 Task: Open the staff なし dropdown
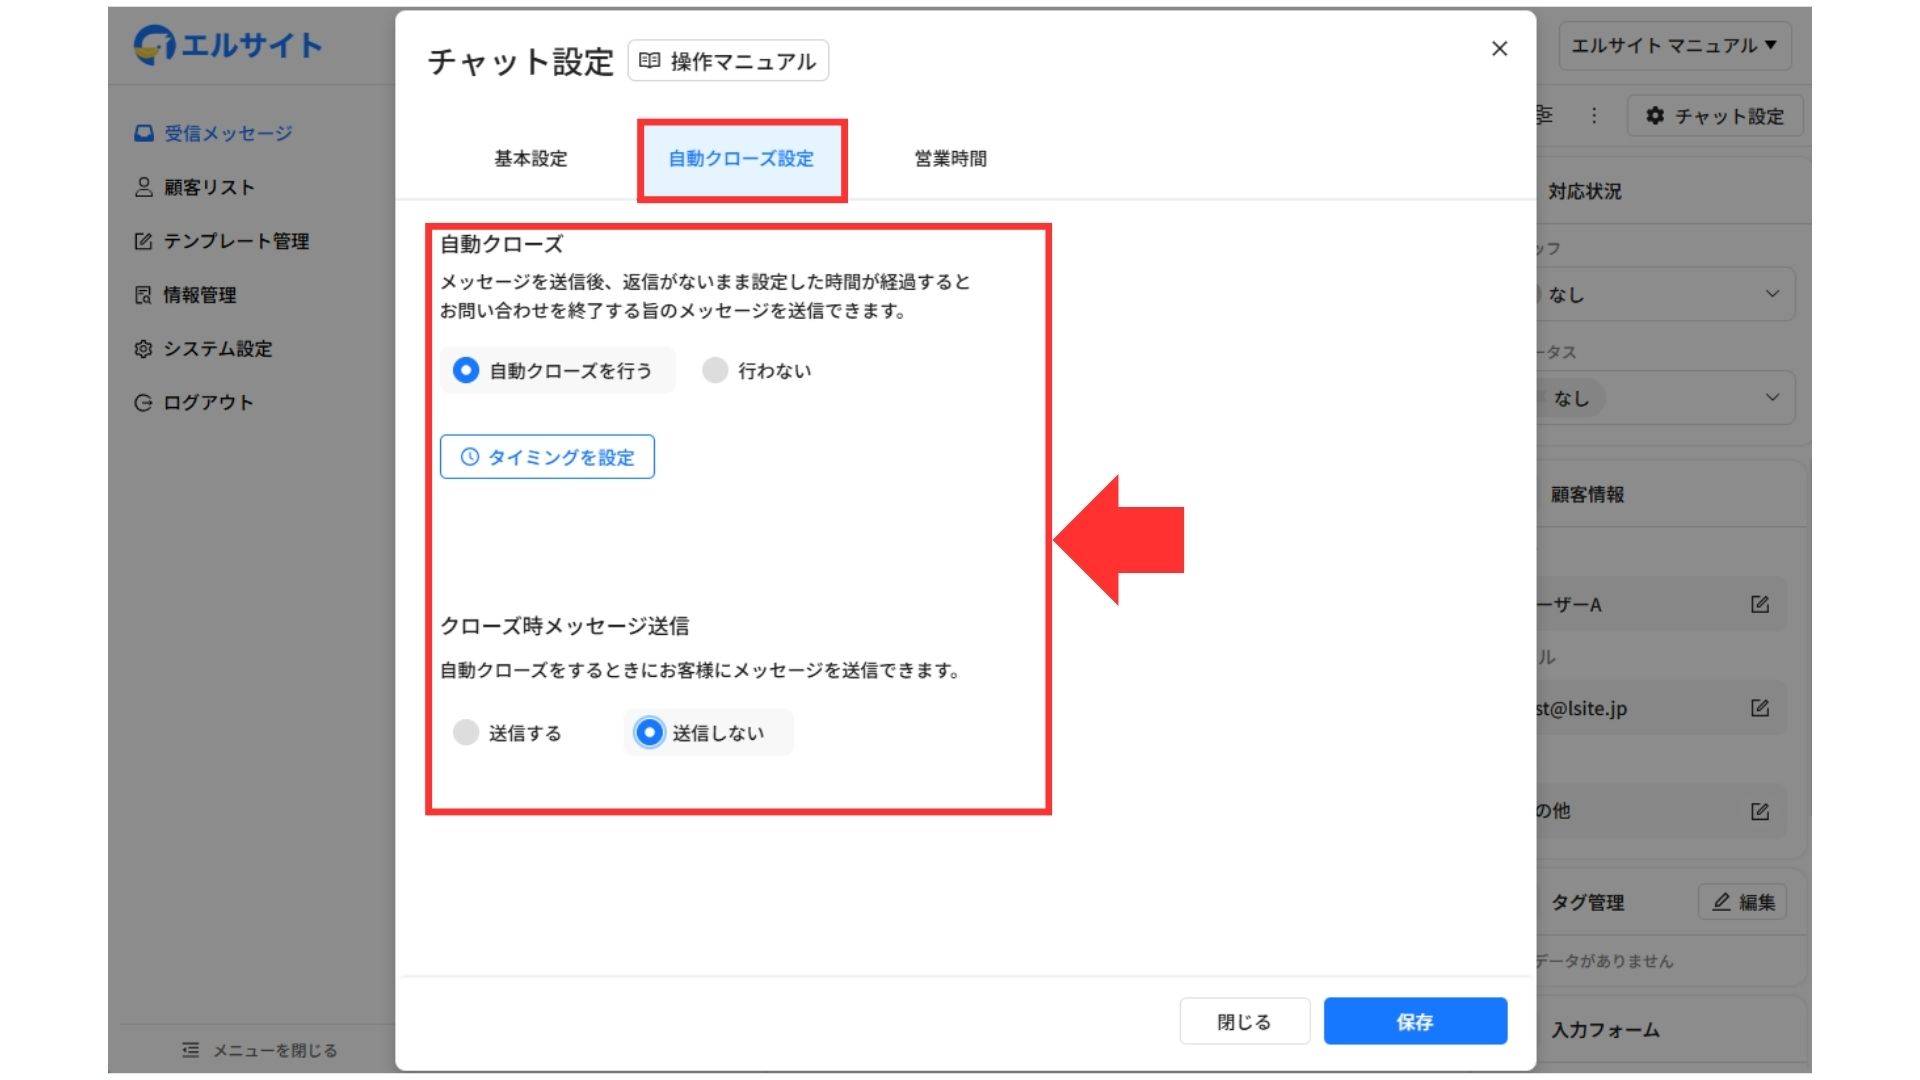[1668, 295]
